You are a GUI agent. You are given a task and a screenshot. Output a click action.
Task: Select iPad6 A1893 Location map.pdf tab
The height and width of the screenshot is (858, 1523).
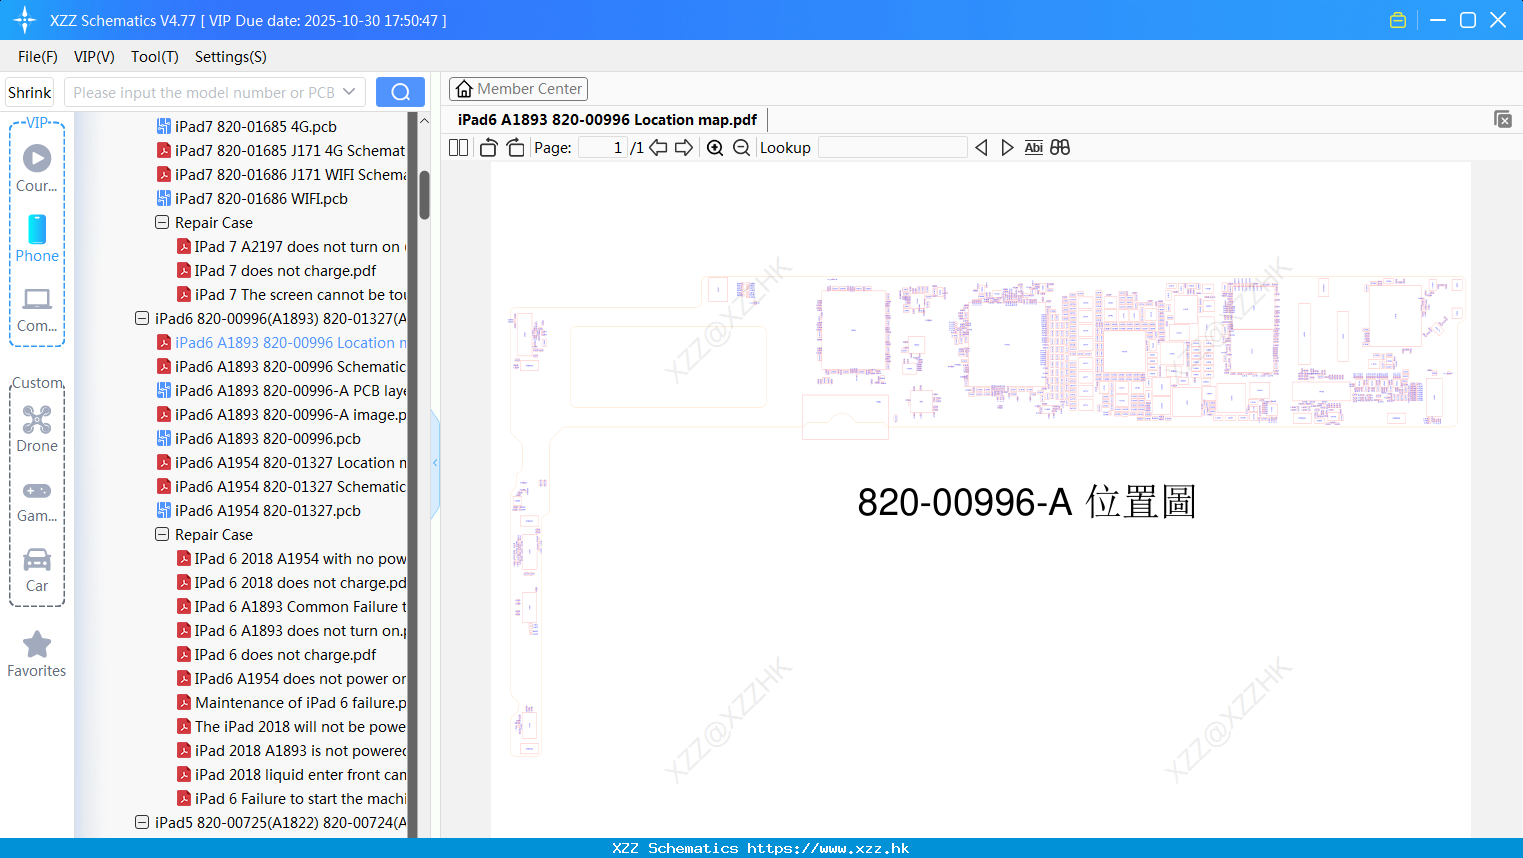click(x=607, y=119)
